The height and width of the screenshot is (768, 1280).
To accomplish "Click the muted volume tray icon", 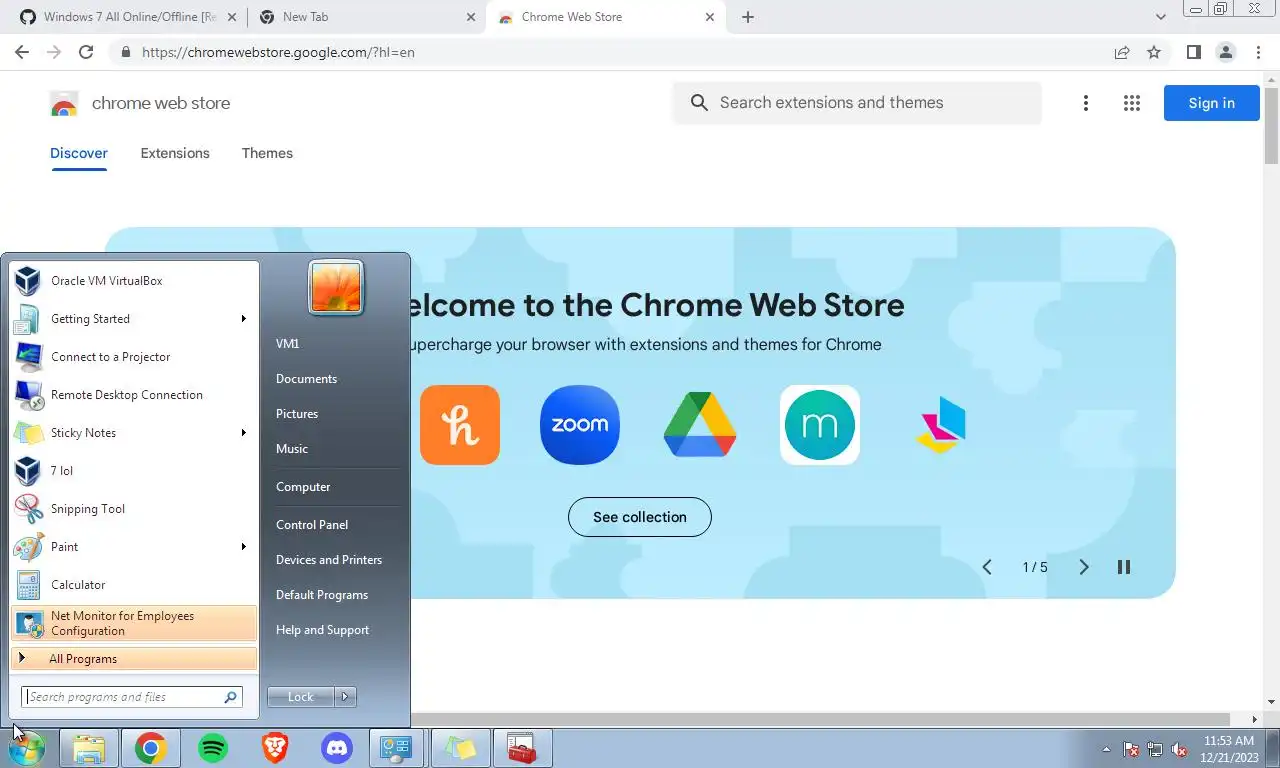I will point(1179,749).
